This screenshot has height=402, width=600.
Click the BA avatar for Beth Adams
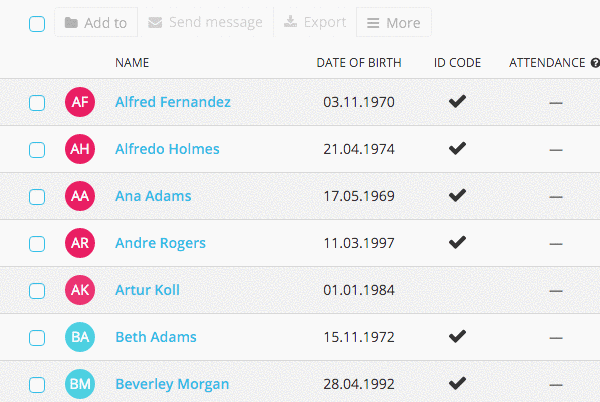point(80,337)
